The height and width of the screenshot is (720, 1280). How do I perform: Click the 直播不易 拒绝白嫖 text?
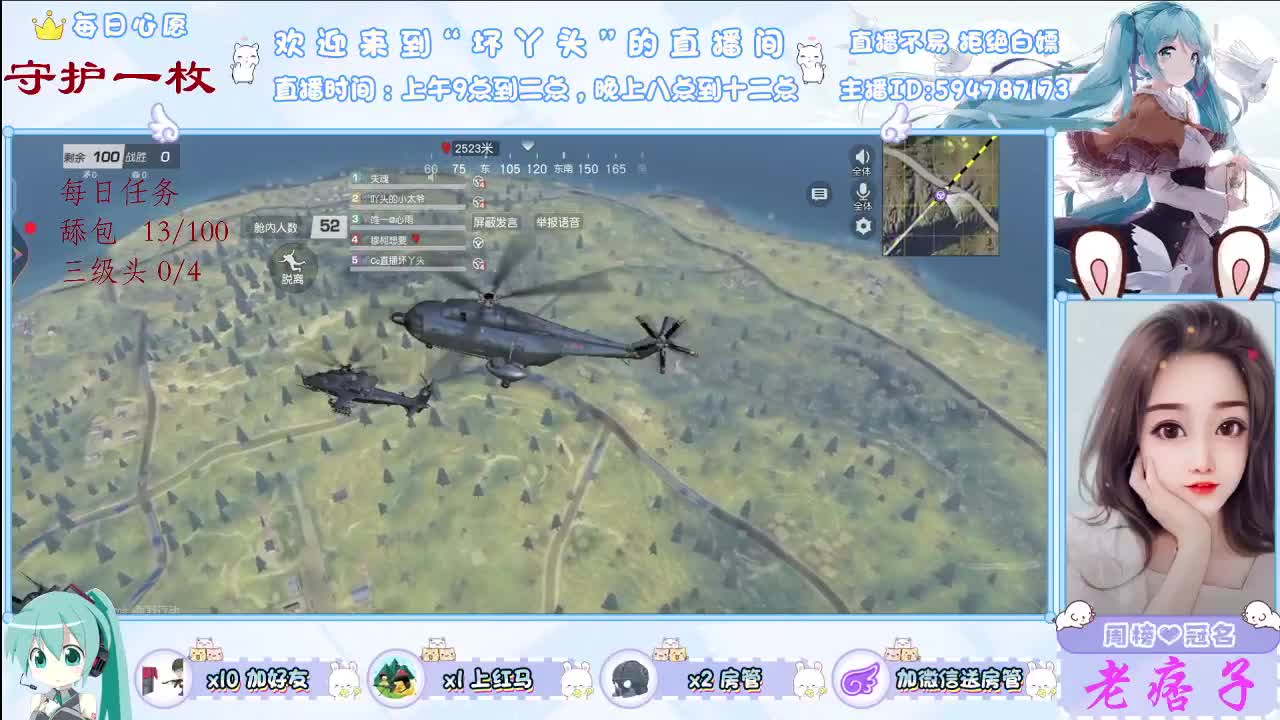click(954, 42)
